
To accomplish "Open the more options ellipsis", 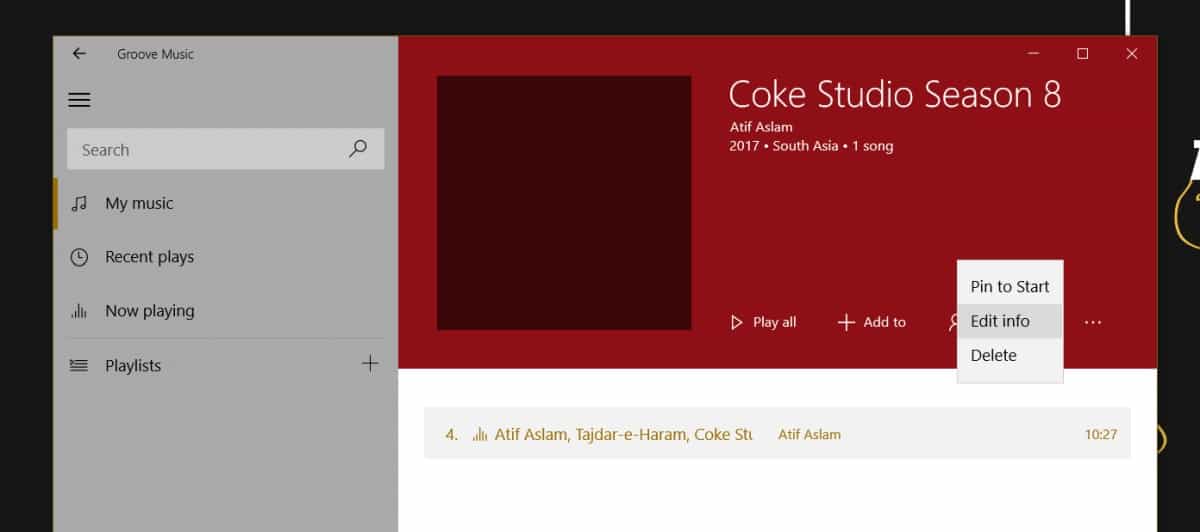I will (1093, 322).
